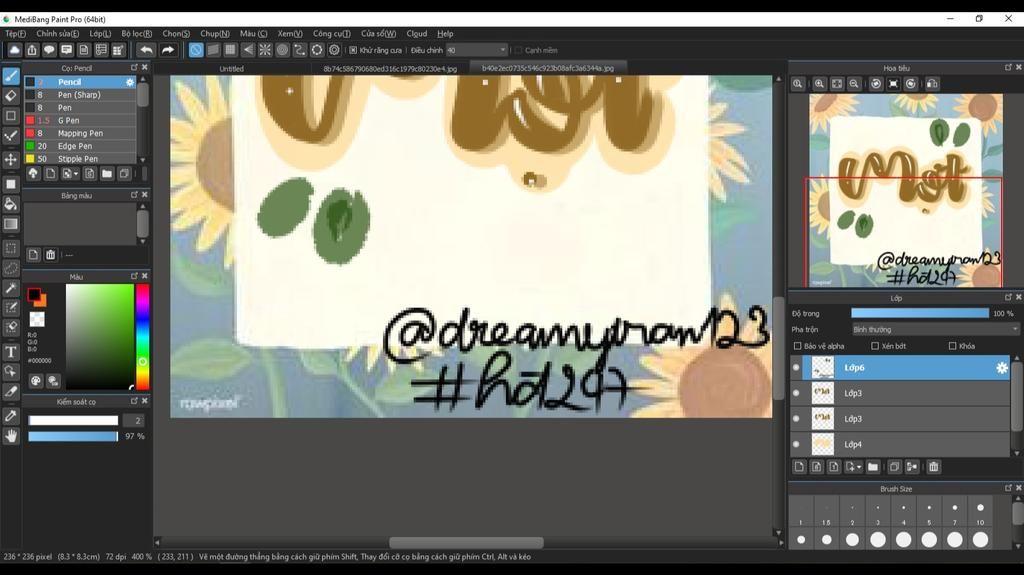Select the Lớp4 layer row

(x=900, y=444)
